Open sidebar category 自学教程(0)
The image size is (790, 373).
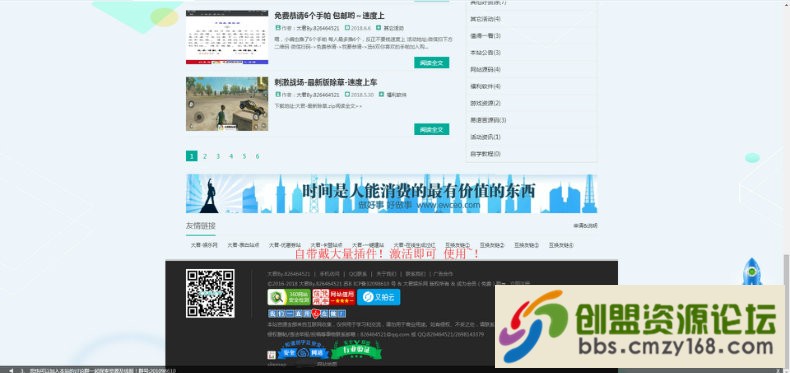pyautogui.click(x=485, y=154)
